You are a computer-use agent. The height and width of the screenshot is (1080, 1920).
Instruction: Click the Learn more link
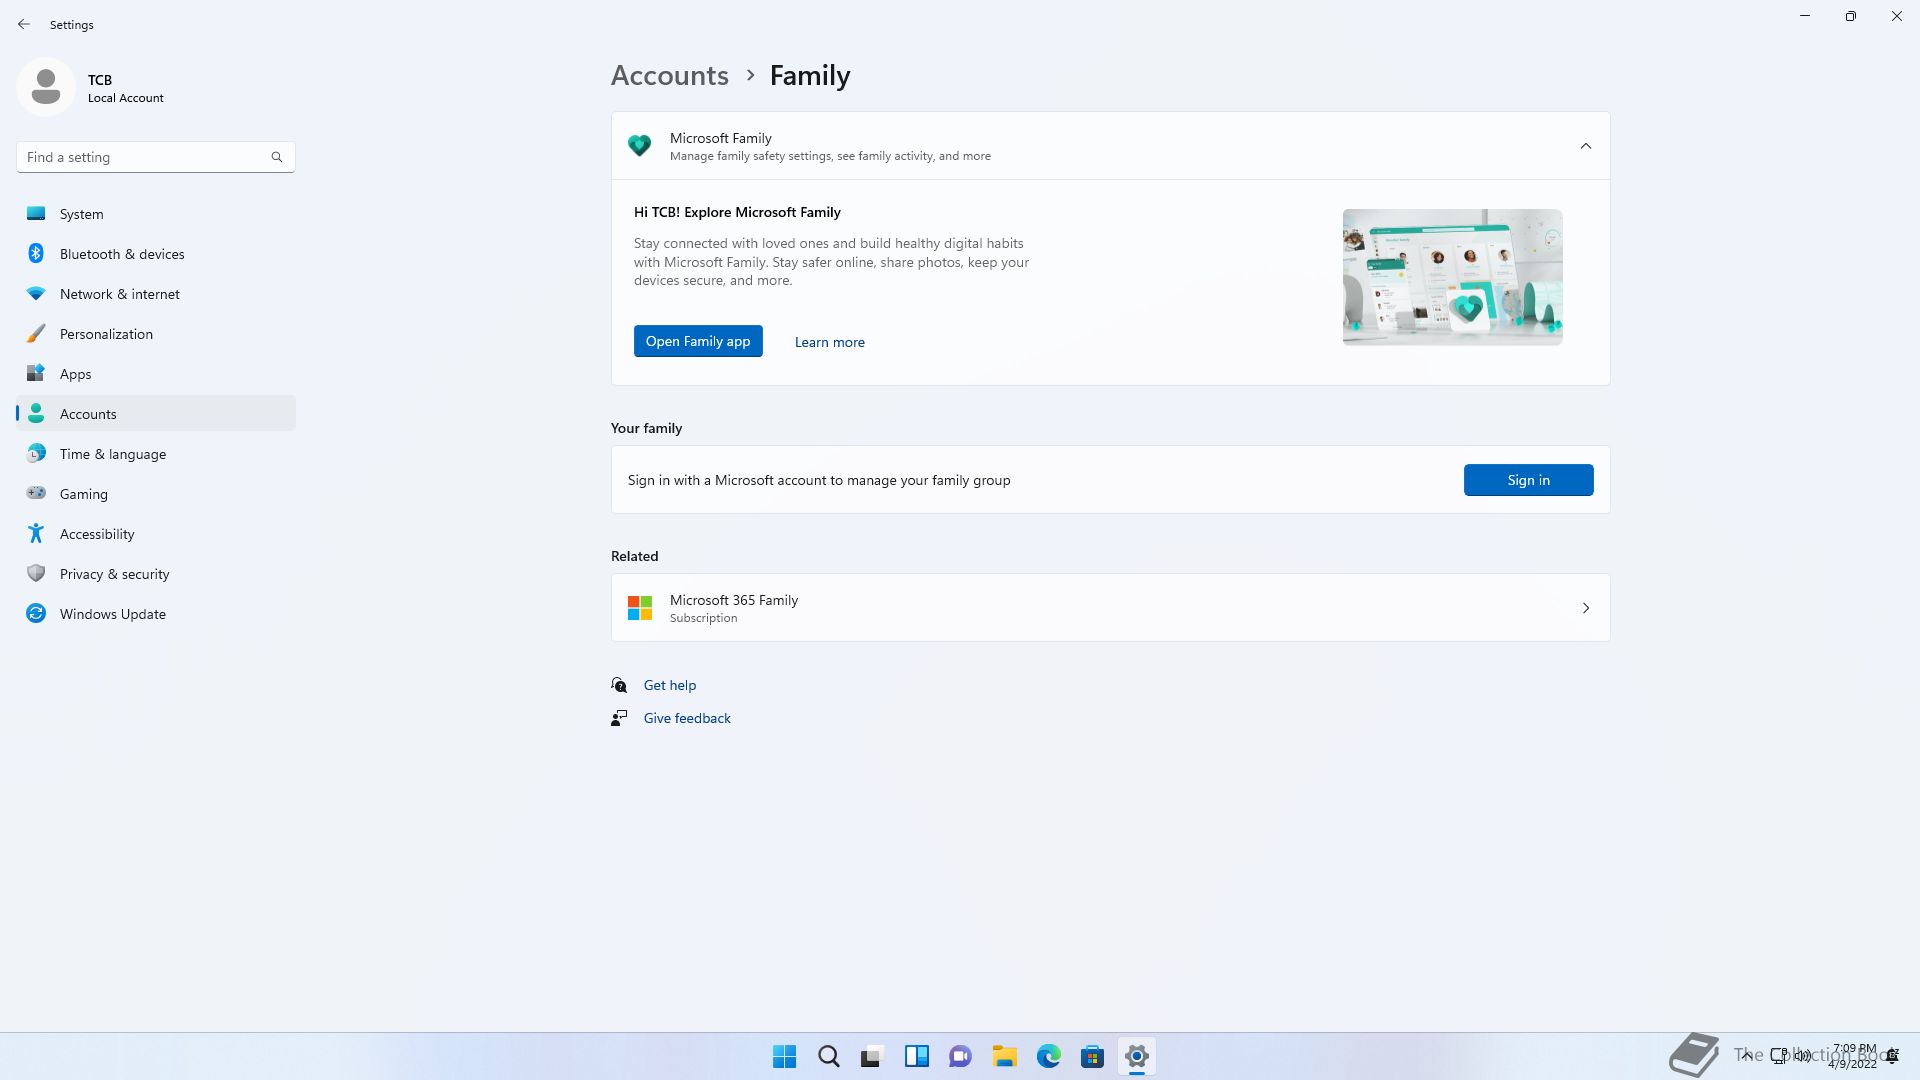tap(830, 342)
